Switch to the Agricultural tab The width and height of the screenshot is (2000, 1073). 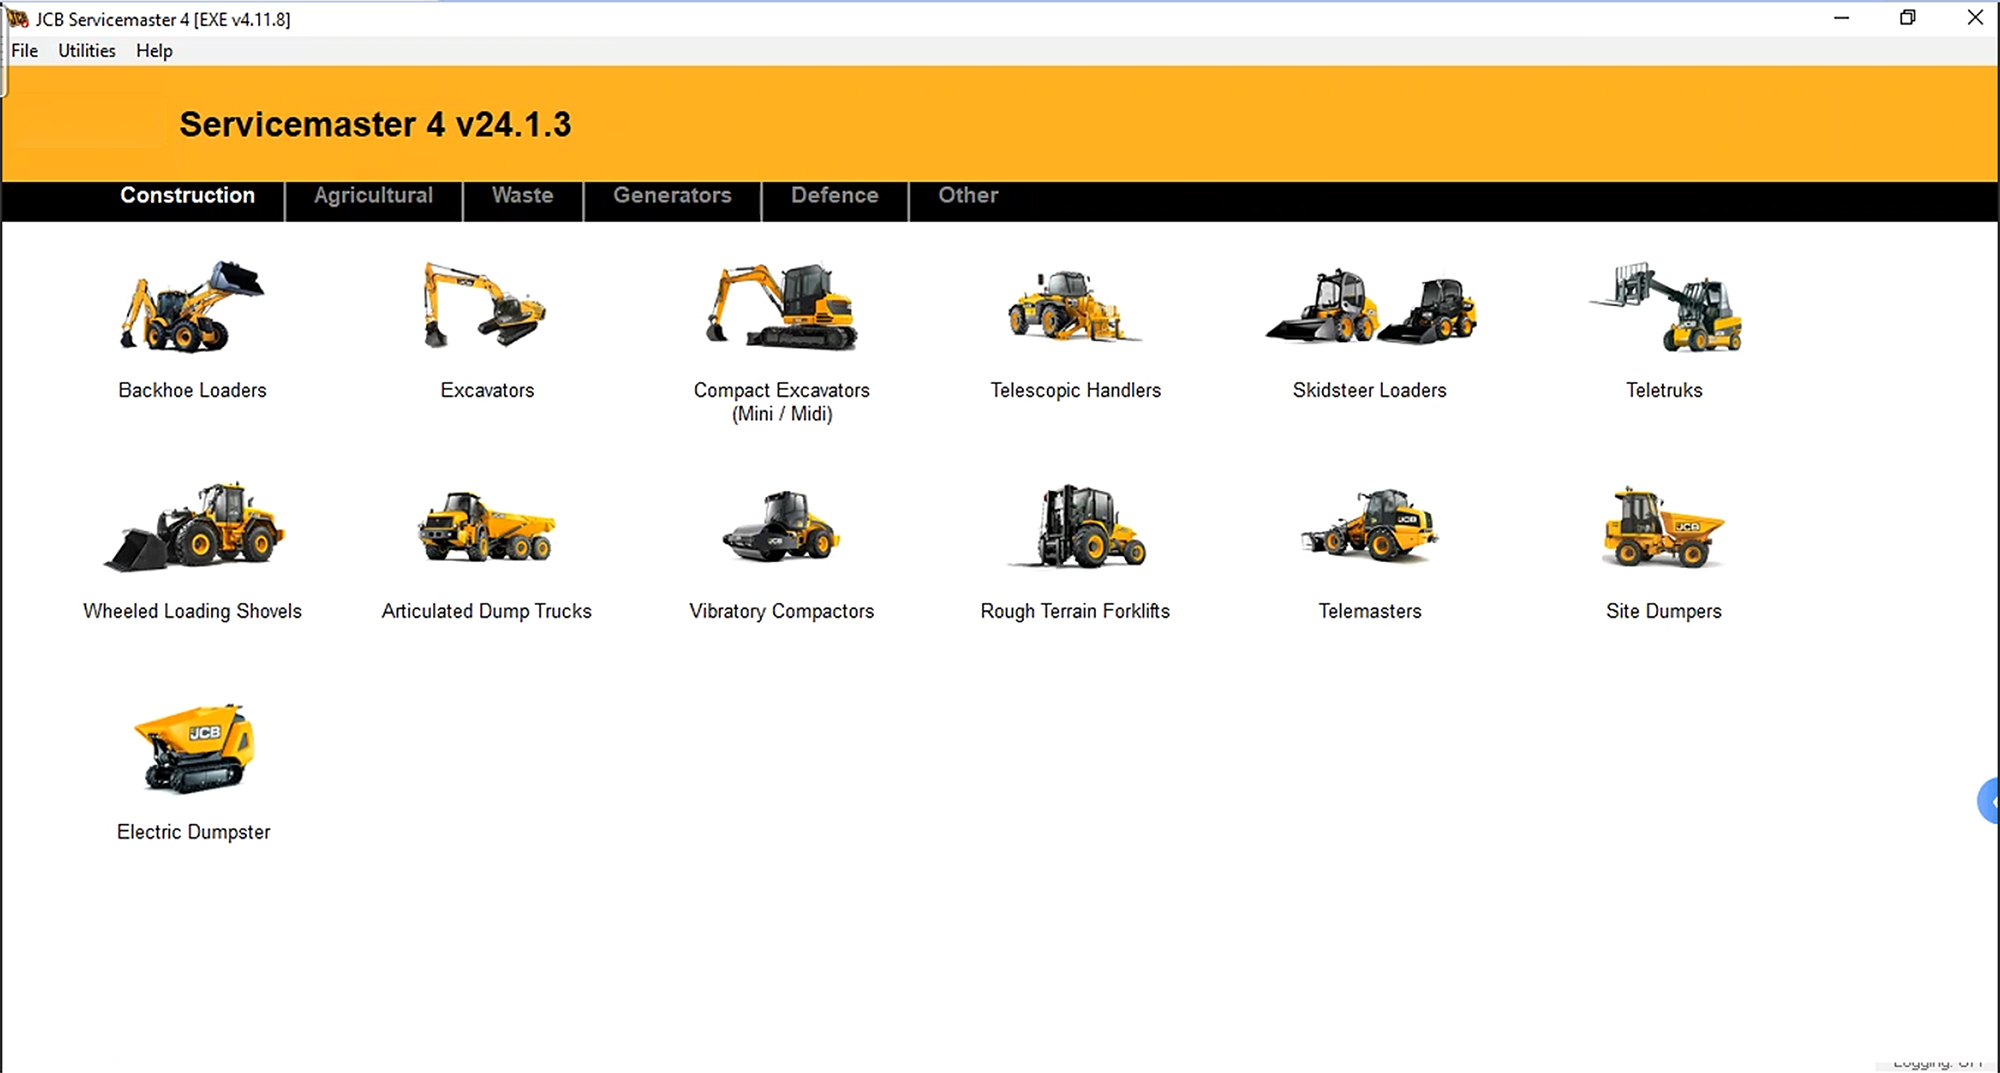373,196
